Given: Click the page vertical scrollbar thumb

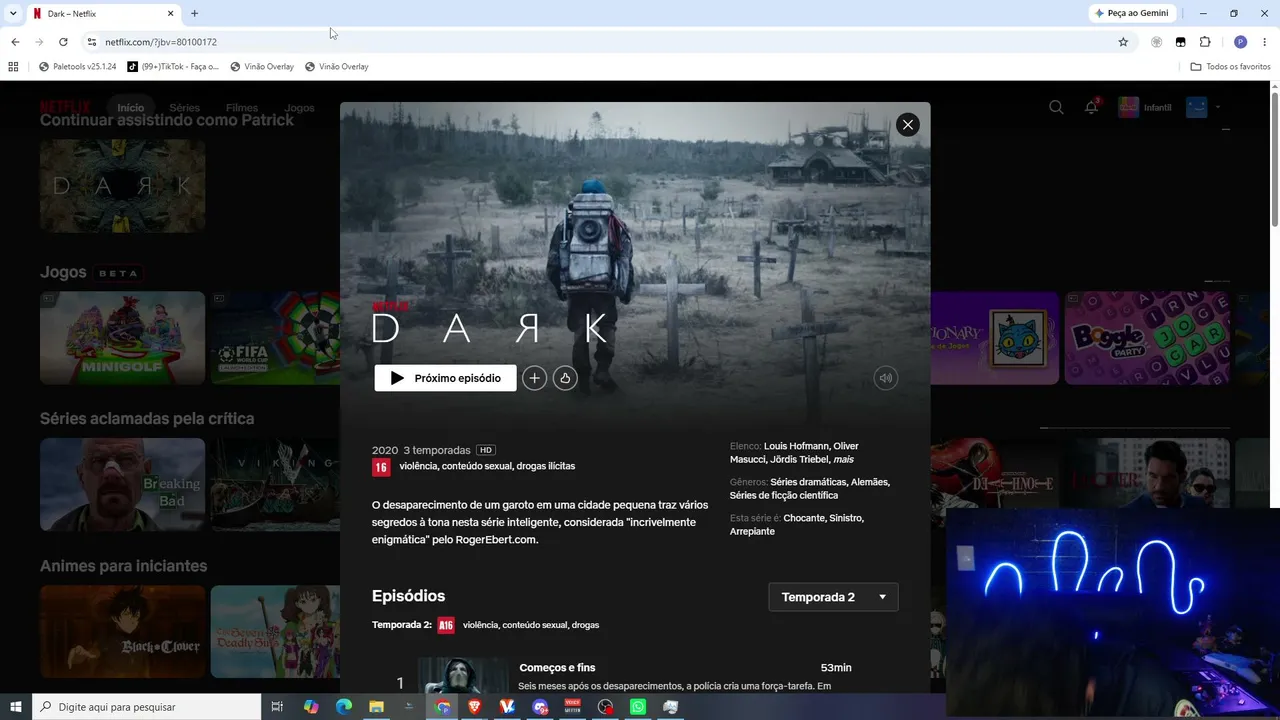Looking at the screenshot, I should pos(1274,160).
